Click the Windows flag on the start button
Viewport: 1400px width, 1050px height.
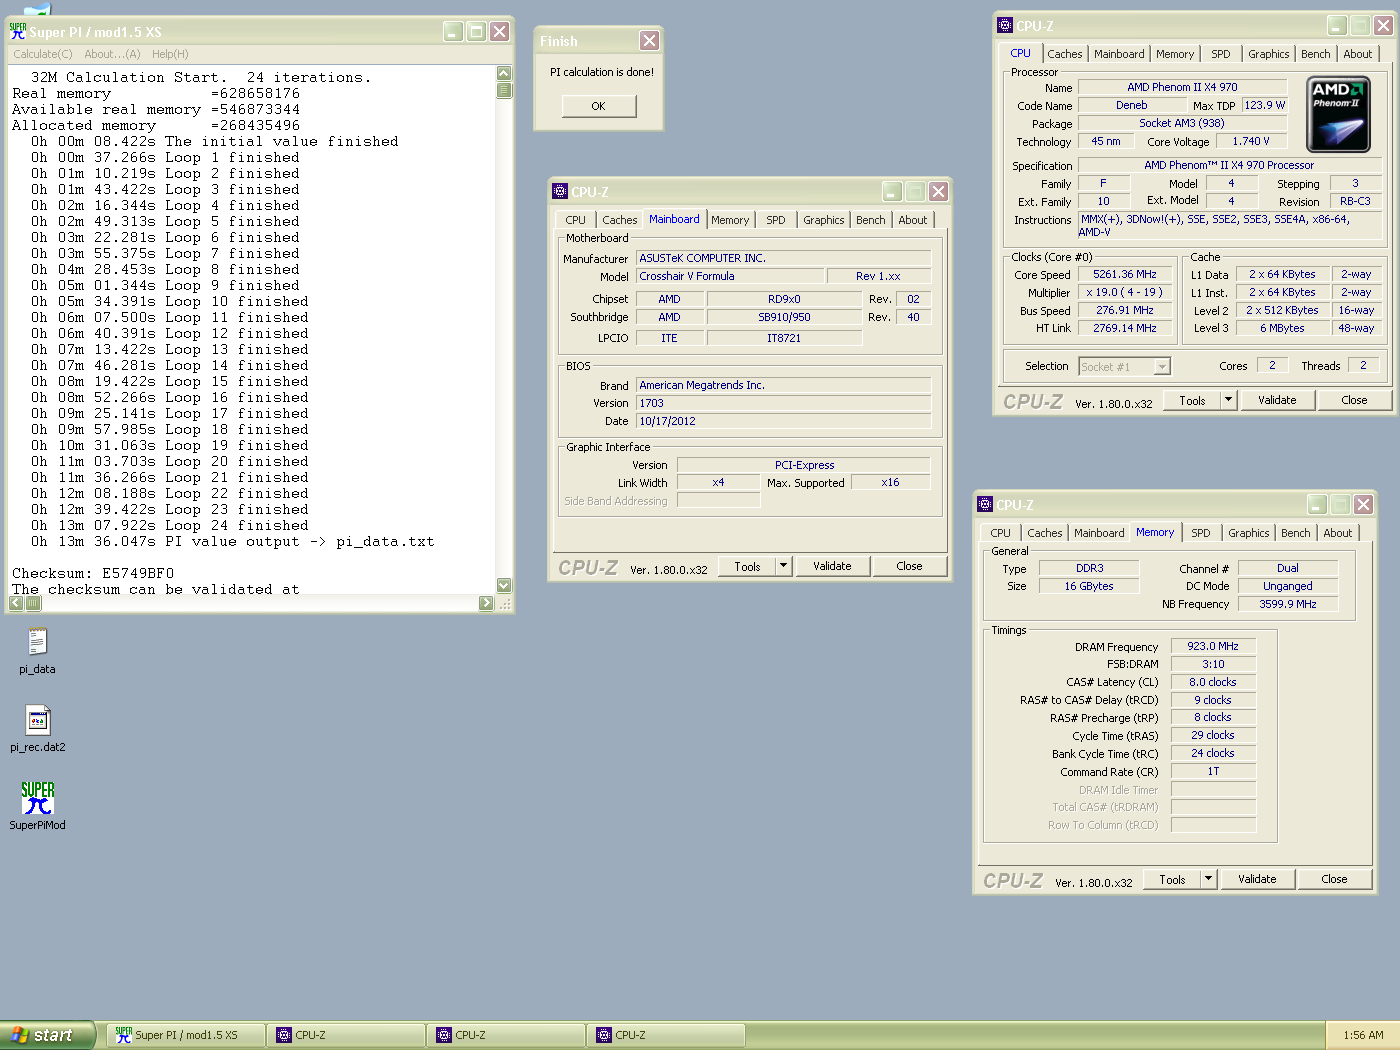(x=20, y=1035)
